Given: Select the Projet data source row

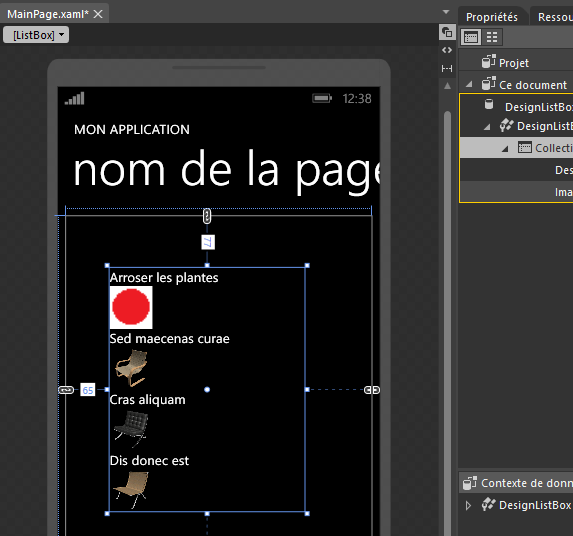Looking at the screenshot, I should (x=516, y=63).
